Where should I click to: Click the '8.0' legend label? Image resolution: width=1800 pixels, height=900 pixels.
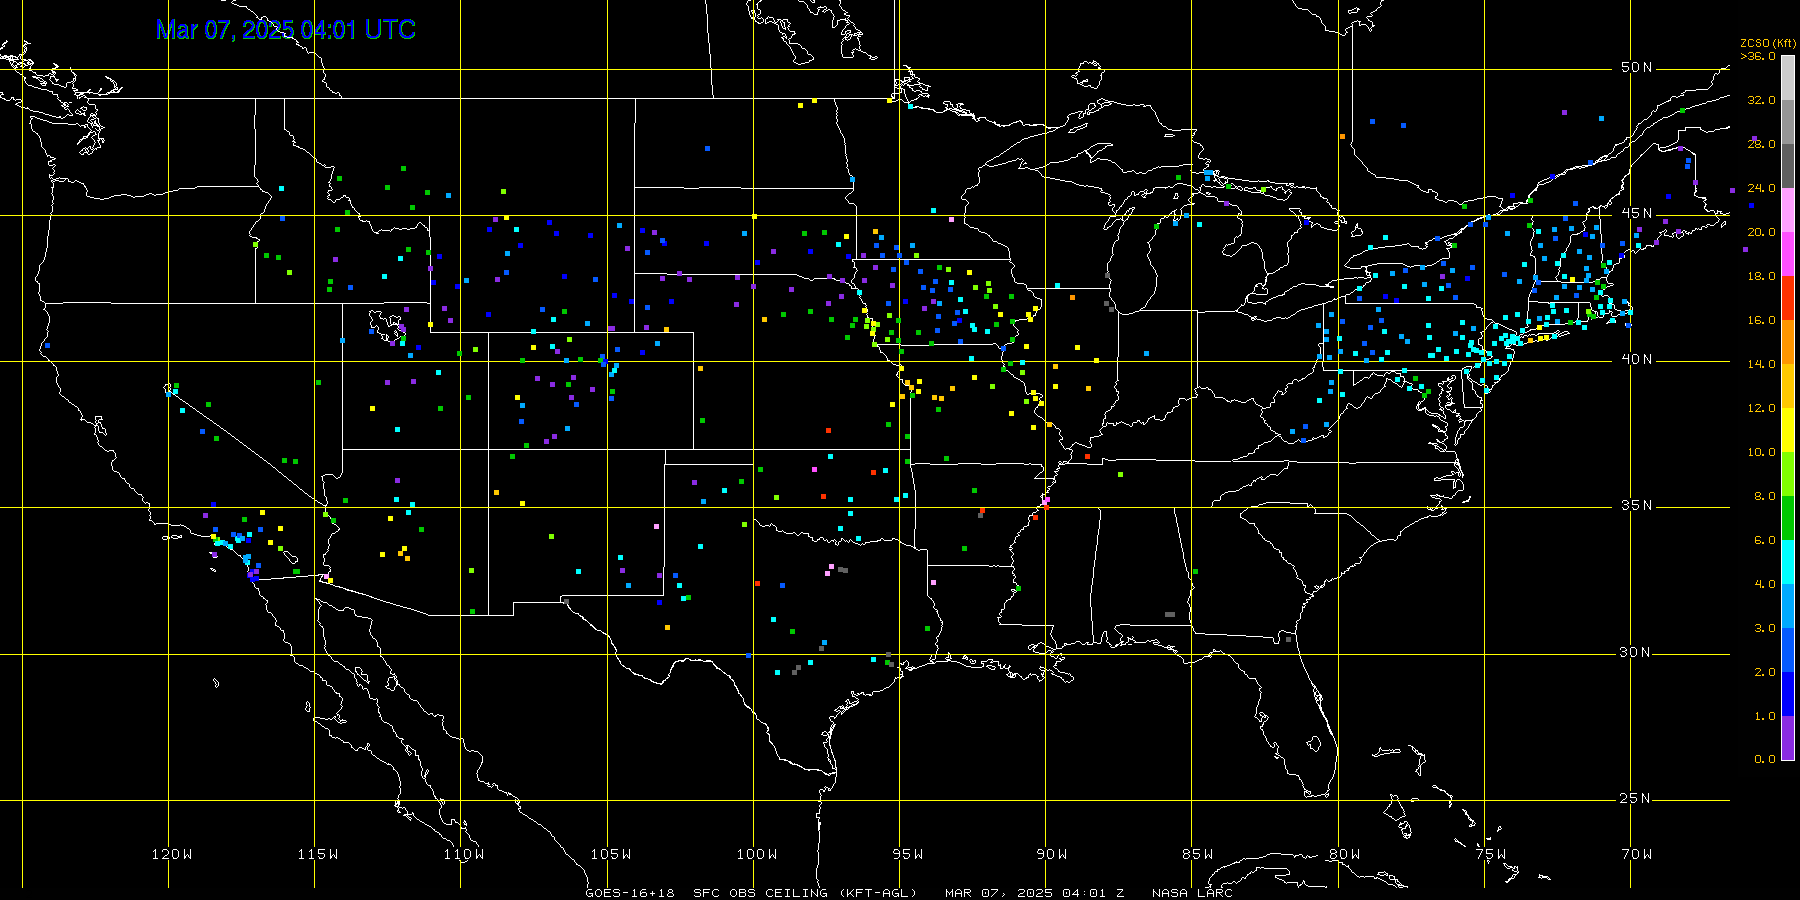point(1765,496)
